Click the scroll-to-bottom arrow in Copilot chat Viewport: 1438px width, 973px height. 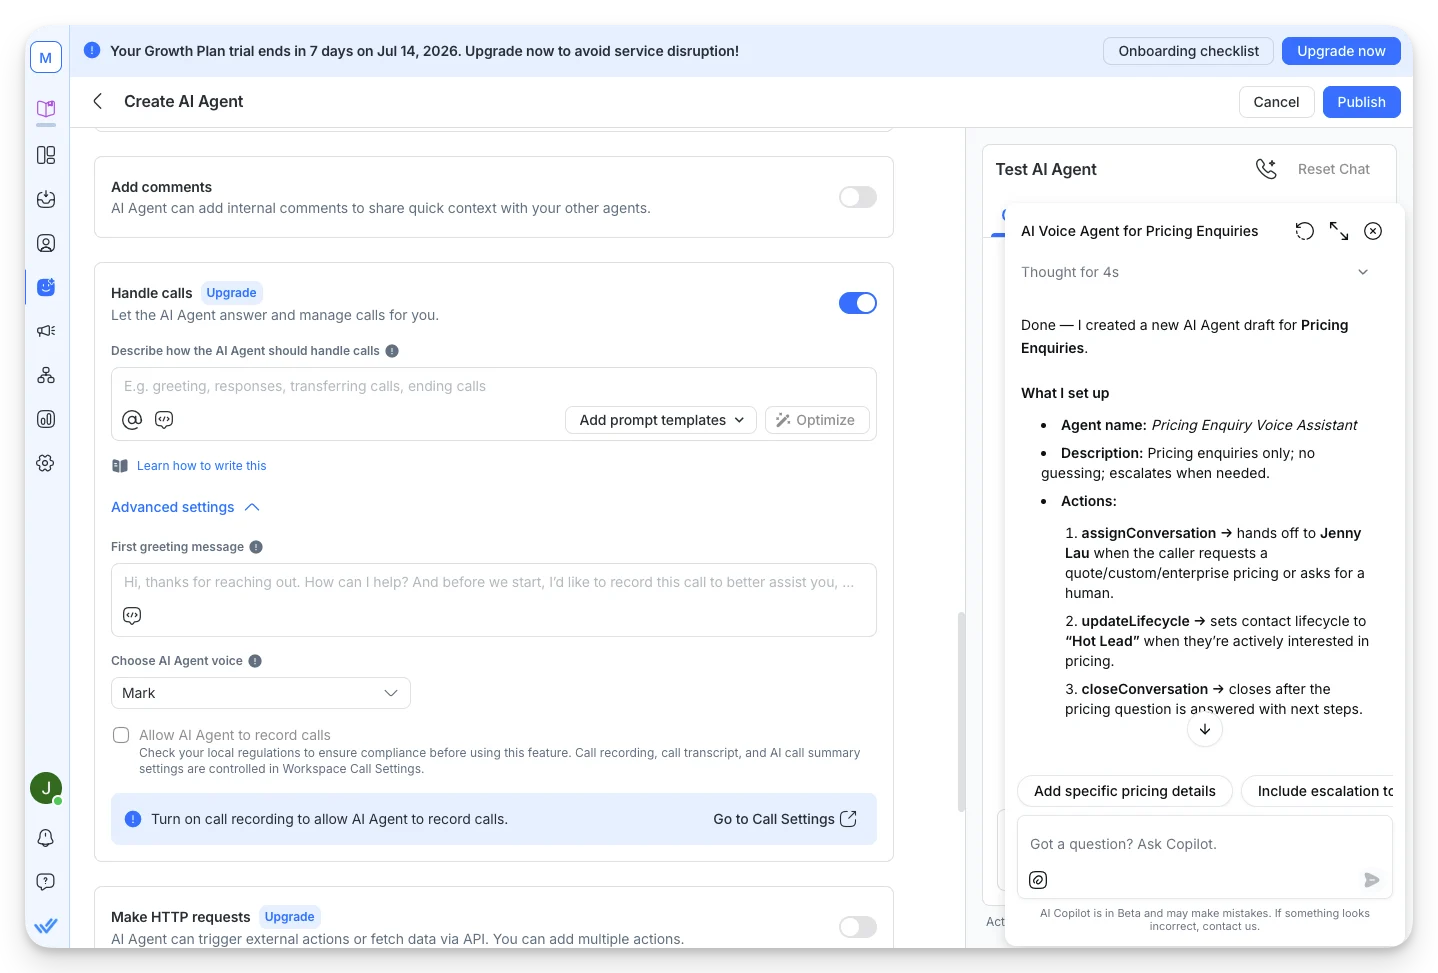click(x=1205, y=729)
